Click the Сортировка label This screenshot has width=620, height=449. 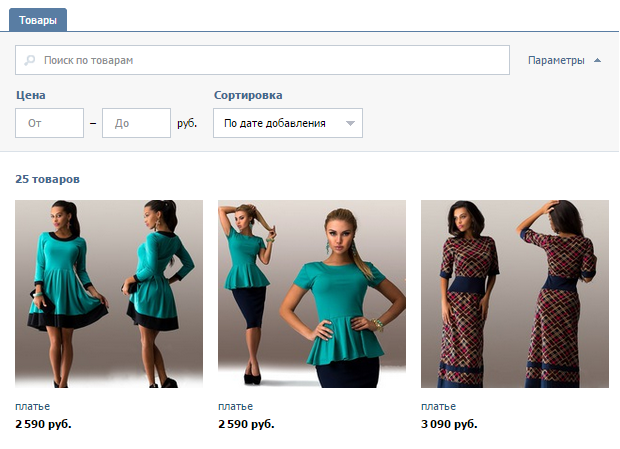click(248, 95)
